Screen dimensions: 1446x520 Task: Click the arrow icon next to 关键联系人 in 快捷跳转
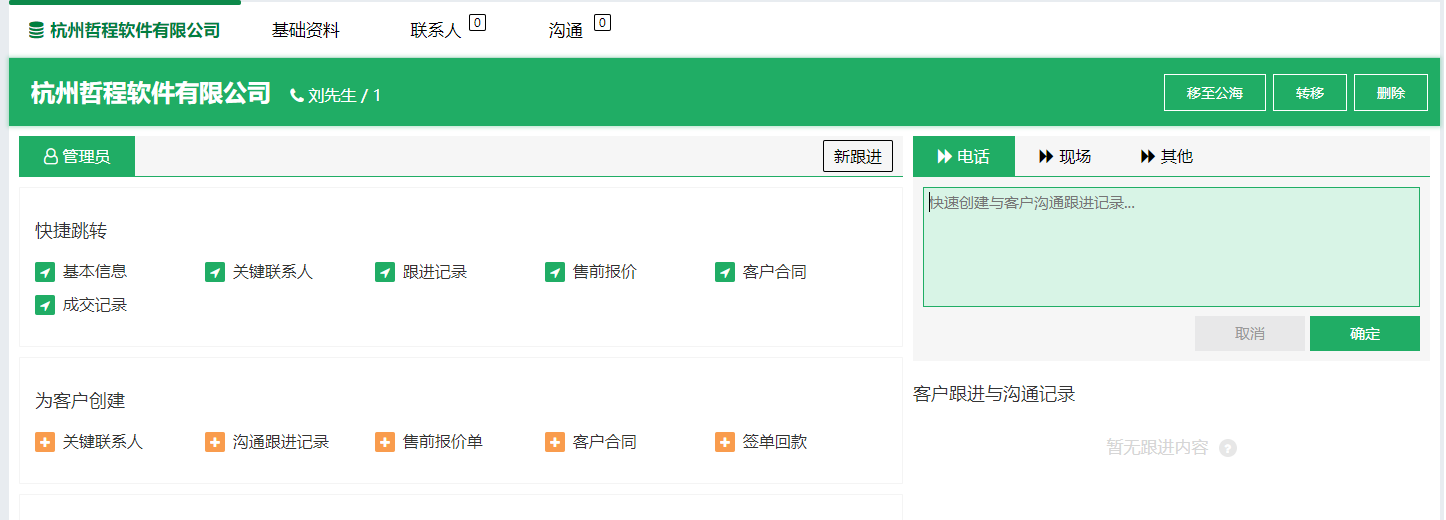[215, 272]
